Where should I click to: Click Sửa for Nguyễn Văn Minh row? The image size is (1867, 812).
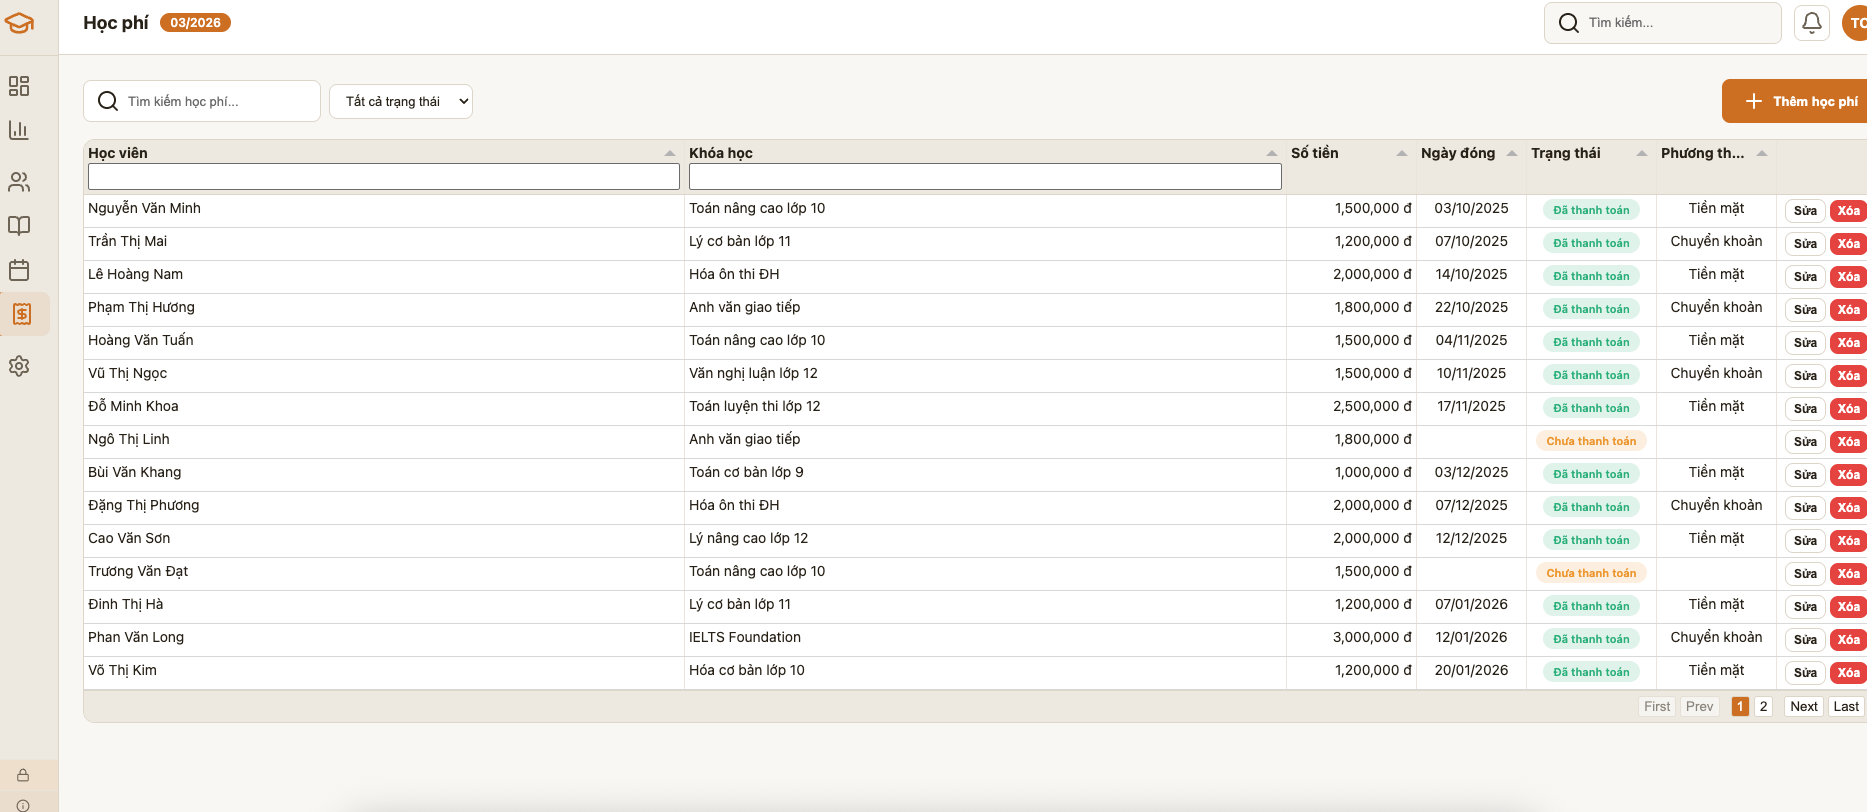click(x=1804, y=211)
